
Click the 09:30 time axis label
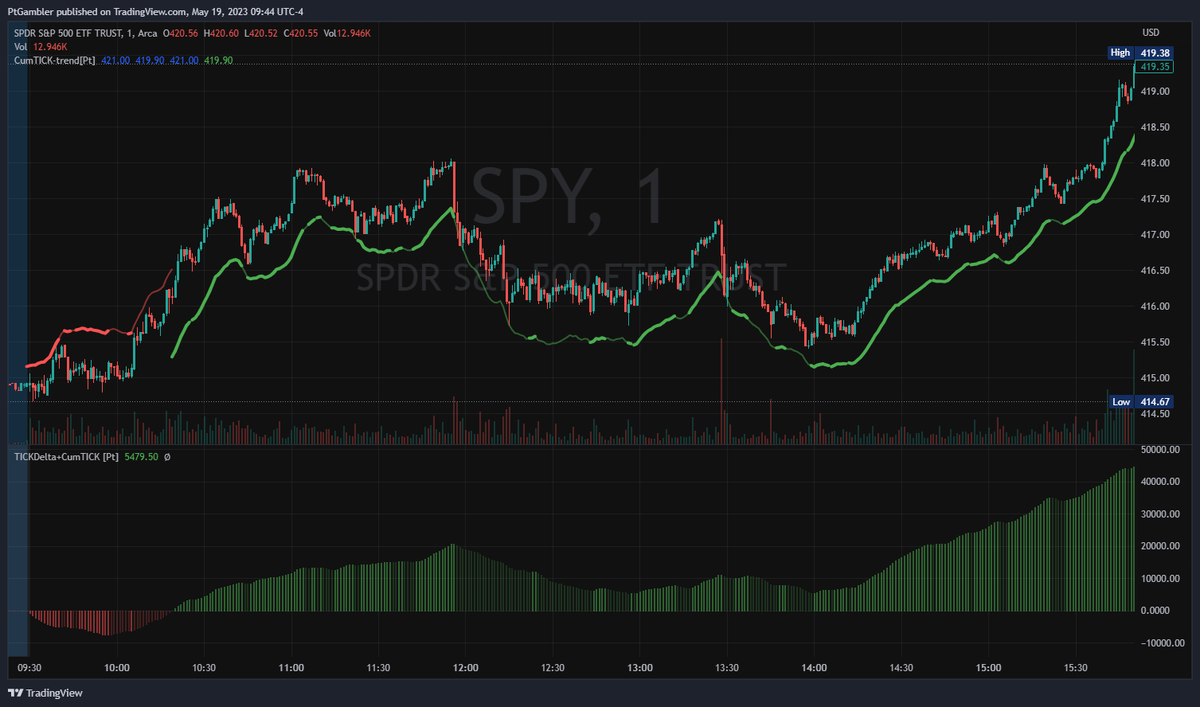pos(30,667)
